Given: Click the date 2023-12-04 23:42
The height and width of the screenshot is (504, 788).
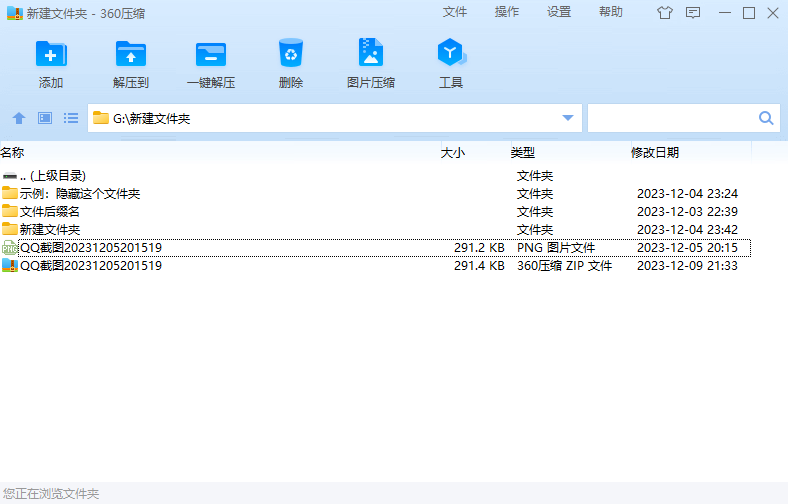Looking at the screenshot, I should coord(687,230).
